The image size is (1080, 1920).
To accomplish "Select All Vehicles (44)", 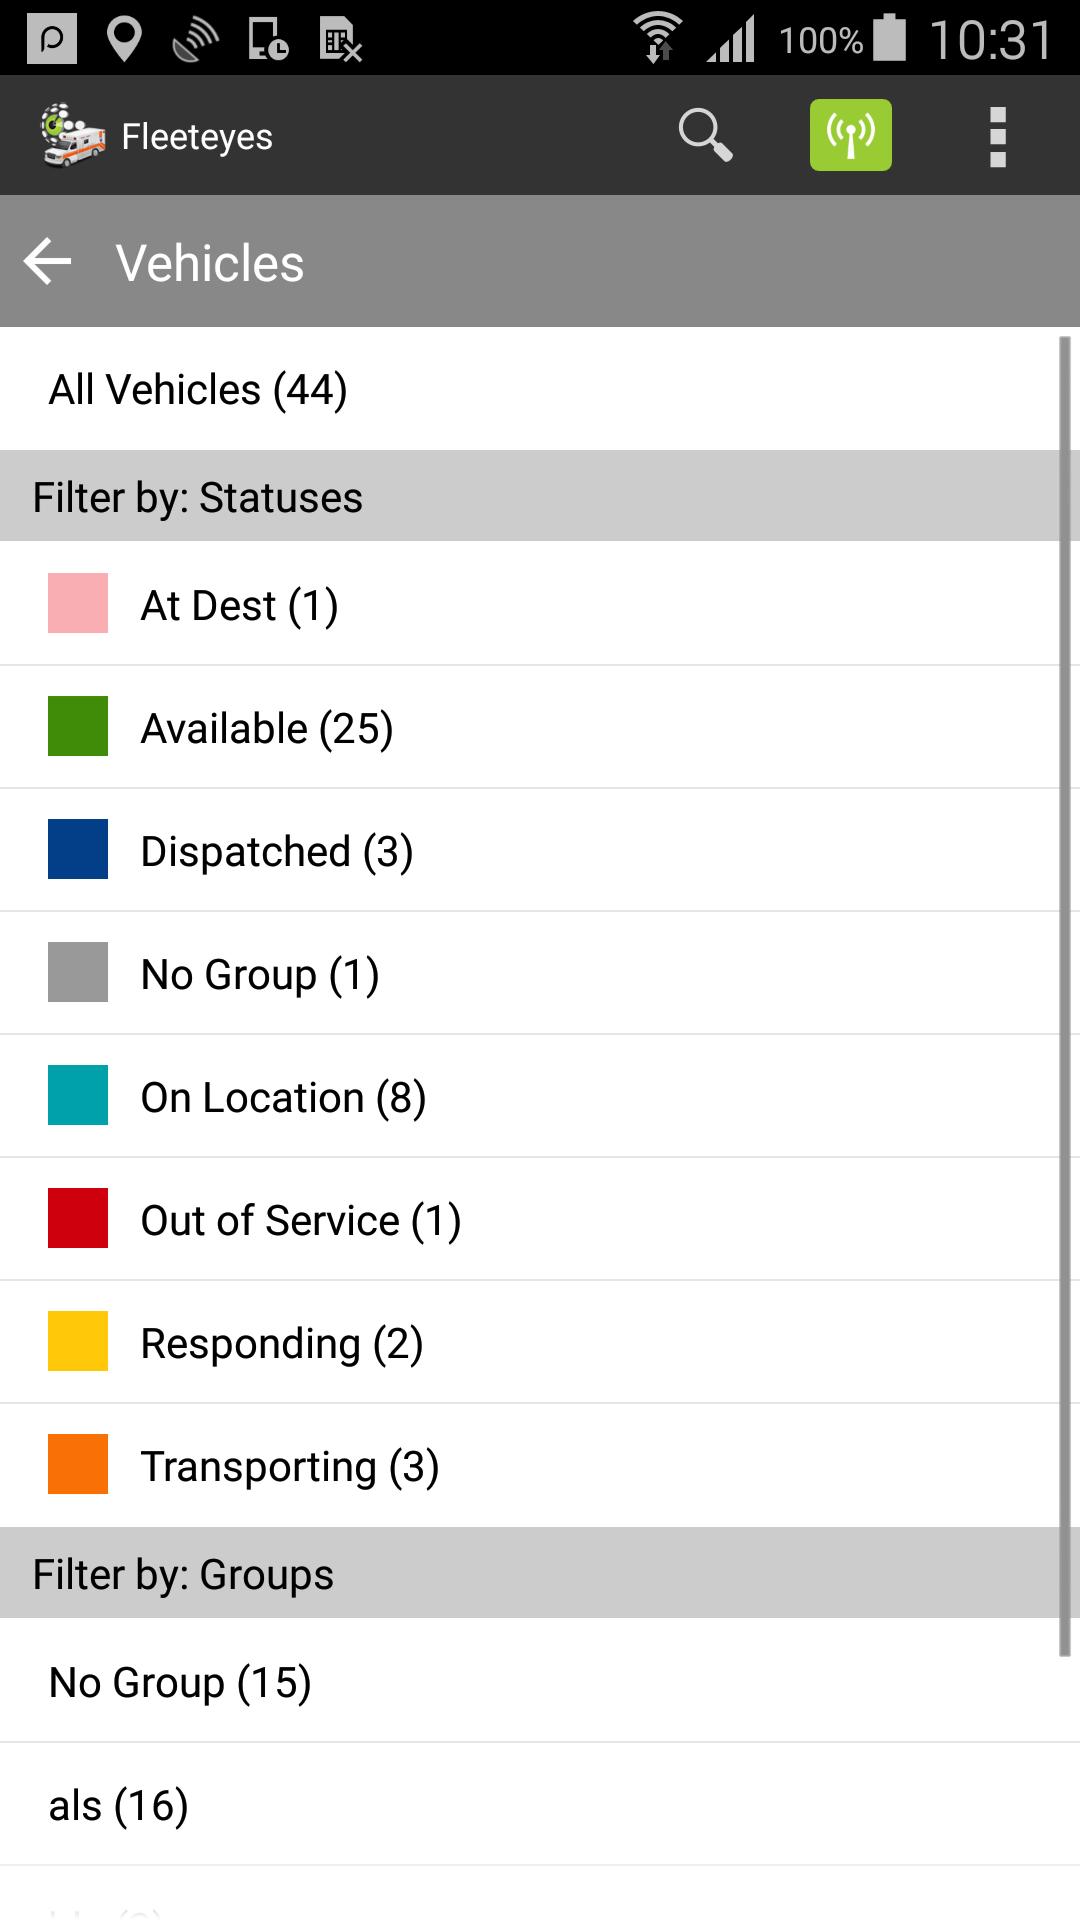I will (x=198, y=389).
